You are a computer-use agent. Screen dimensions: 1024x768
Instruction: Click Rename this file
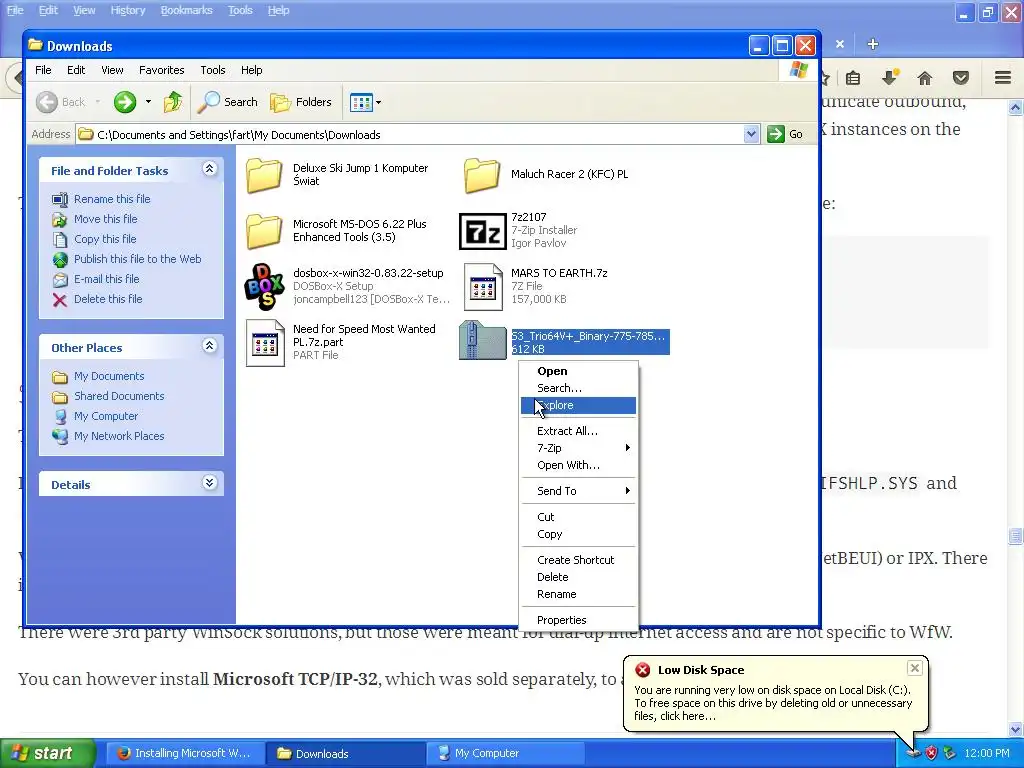(112, 199)
